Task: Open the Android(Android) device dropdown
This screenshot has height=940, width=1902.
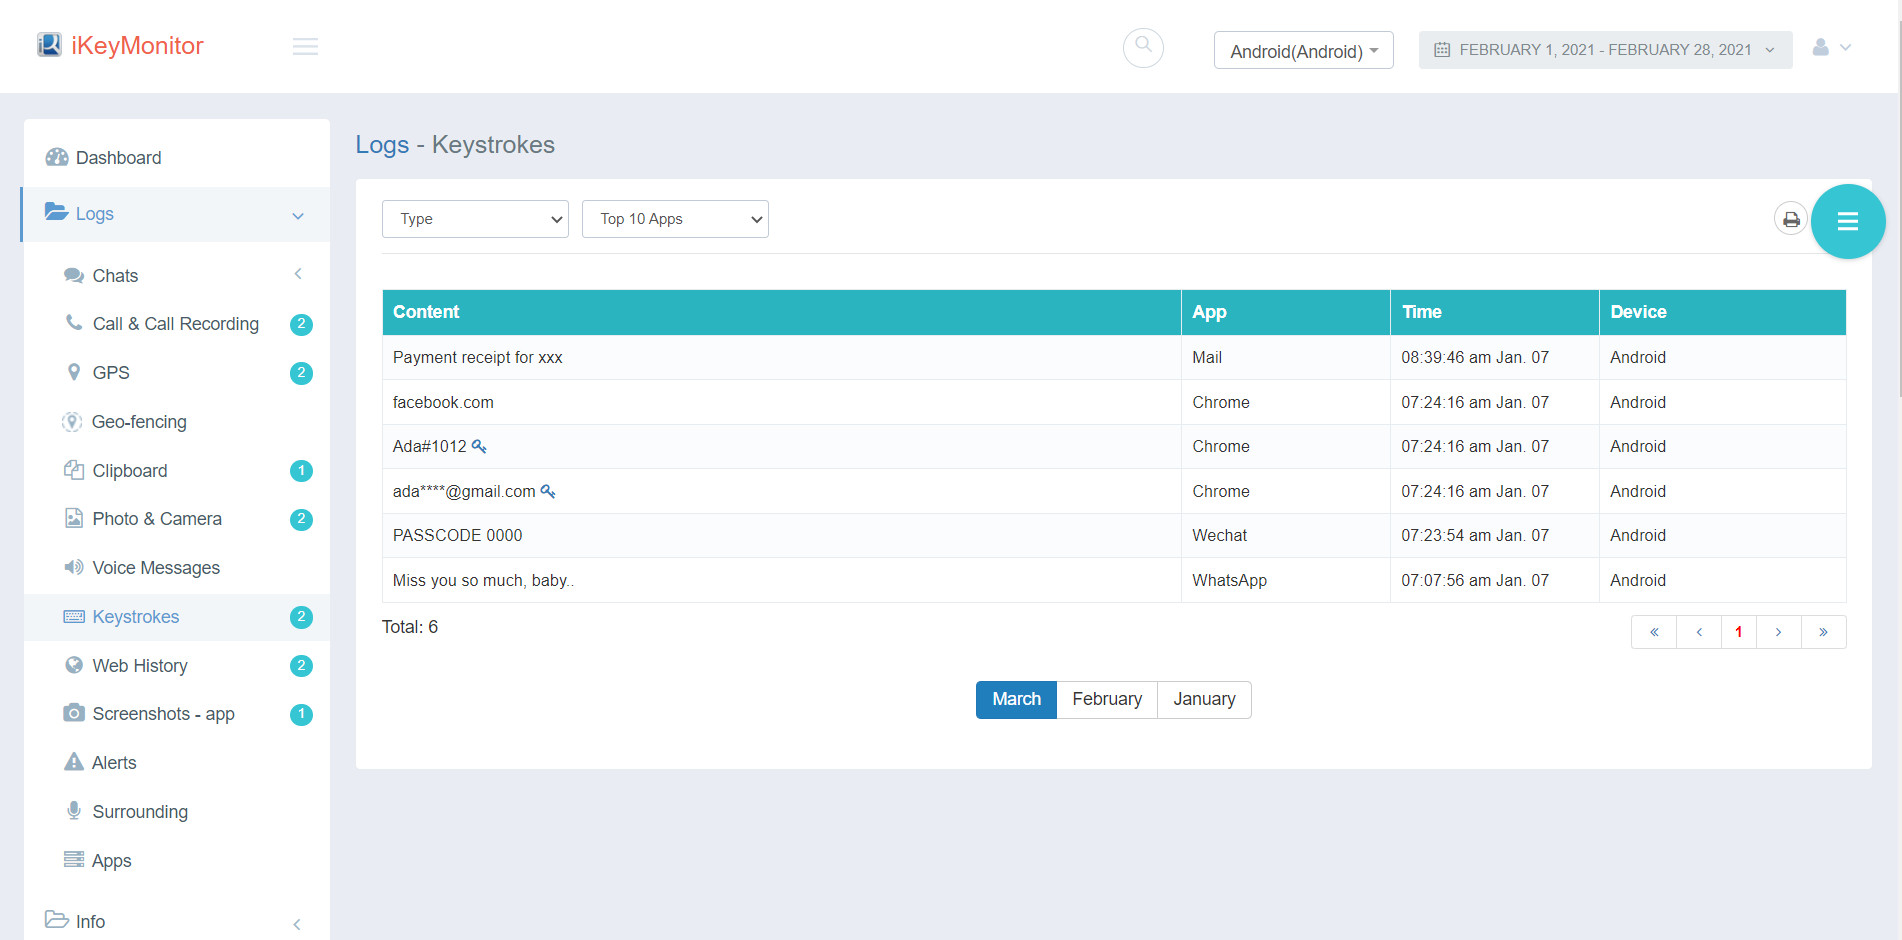Action: [x=1303, y=51]
